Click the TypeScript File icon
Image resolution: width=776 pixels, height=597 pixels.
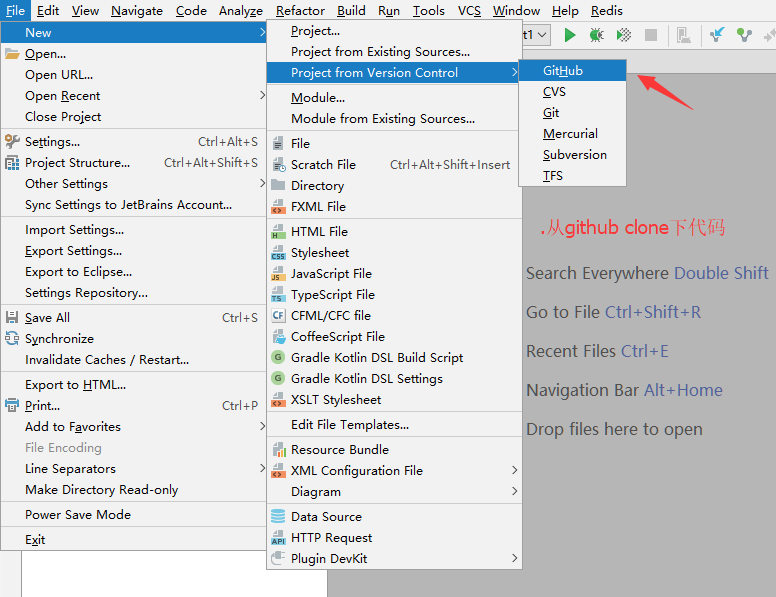pyautogui.click(x=278, y=295)
